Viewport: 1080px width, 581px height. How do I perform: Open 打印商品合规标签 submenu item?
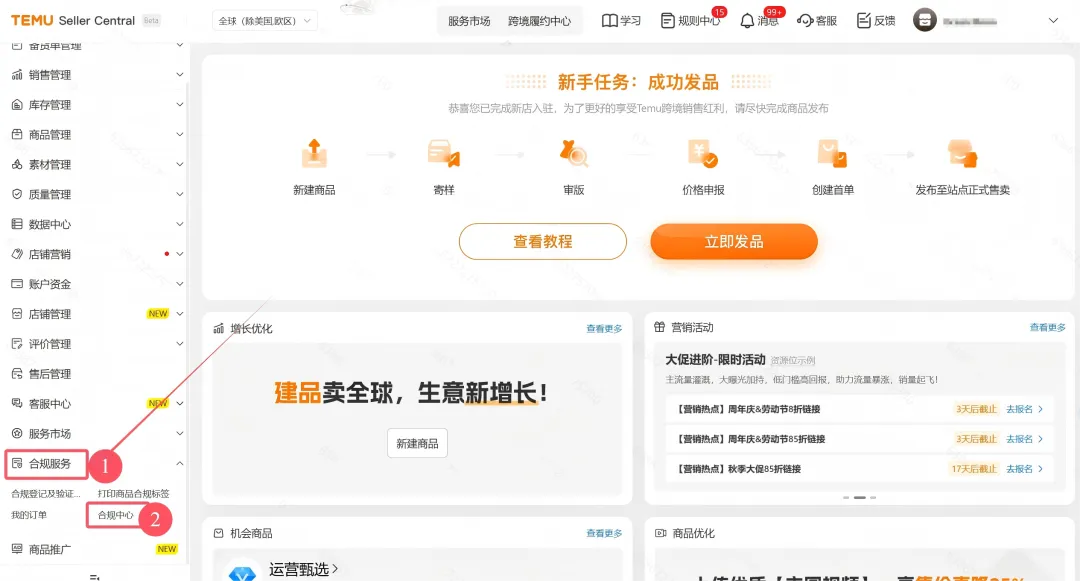click(134, 494)
